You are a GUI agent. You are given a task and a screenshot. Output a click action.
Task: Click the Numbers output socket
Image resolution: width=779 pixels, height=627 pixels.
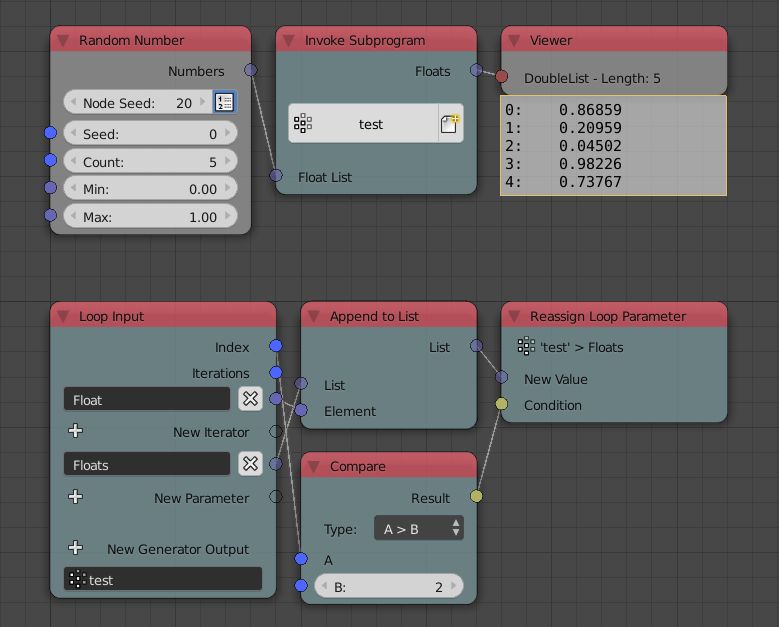pyautogui.click(x=251, y=70)
